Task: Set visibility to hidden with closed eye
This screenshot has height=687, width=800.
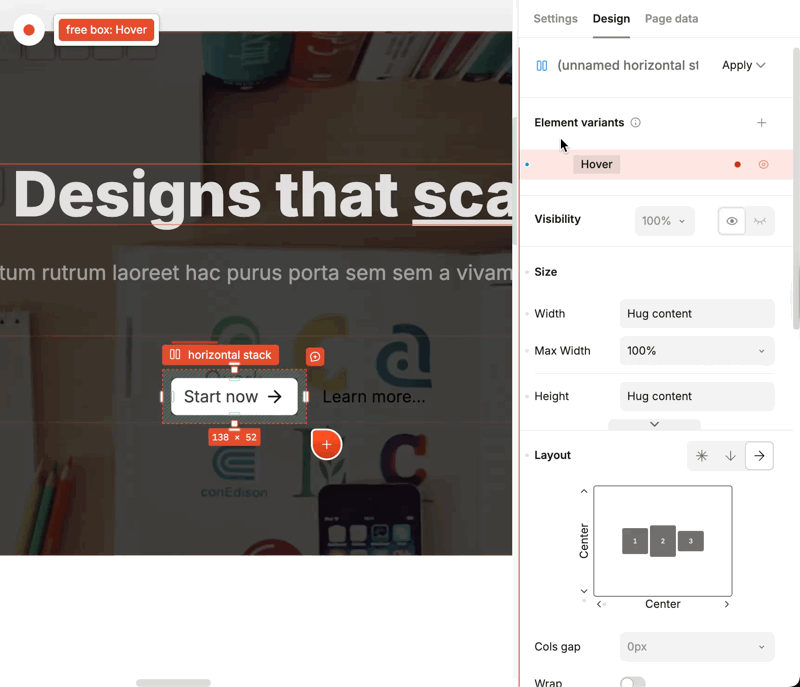Action: point(760,221)
